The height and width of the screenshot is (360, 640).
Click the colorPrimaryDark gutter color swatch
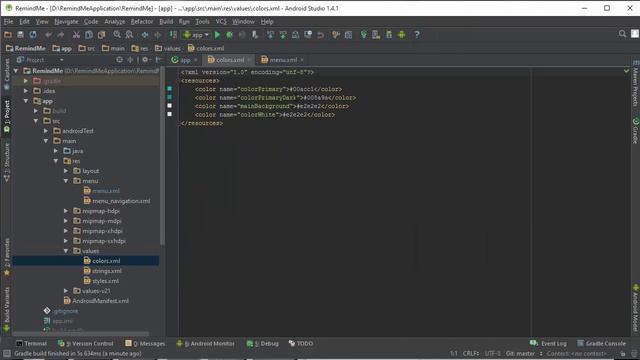point(170,97)
